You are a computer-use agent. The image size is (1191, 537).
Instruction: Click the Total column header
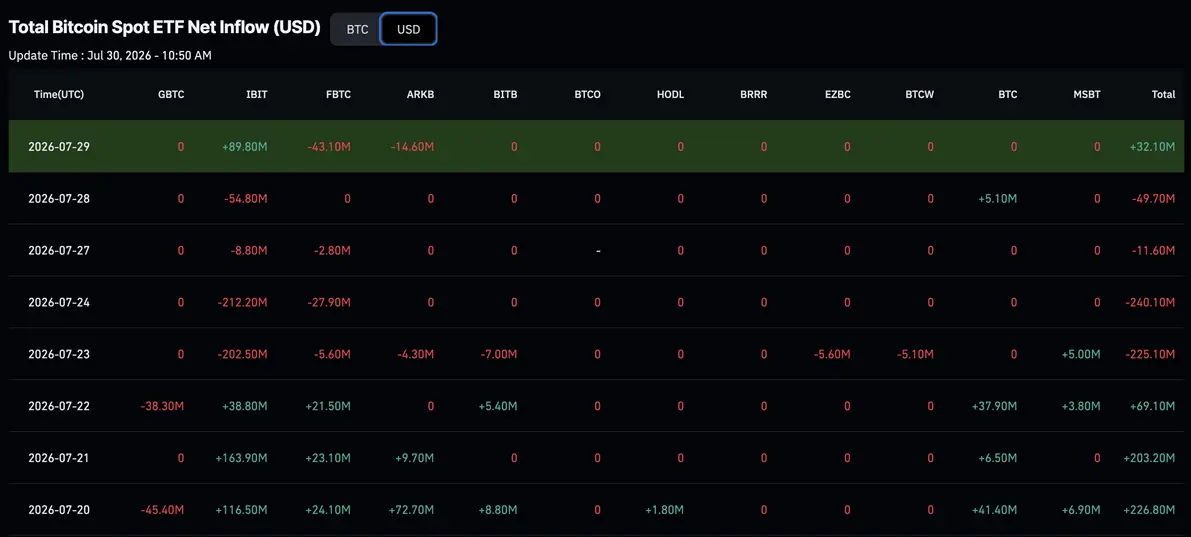(1164, 95)
